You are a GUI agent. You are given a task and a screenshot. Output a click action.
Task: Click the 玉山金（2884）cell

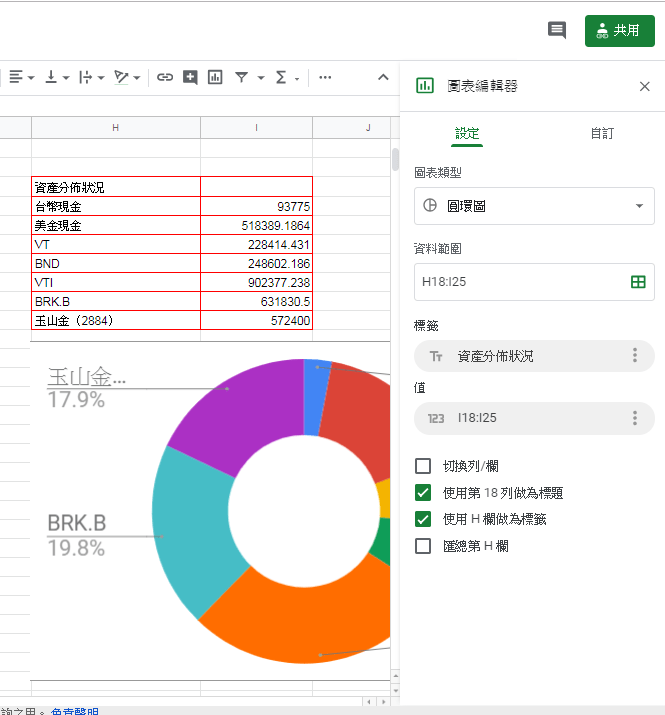[116, 321]
